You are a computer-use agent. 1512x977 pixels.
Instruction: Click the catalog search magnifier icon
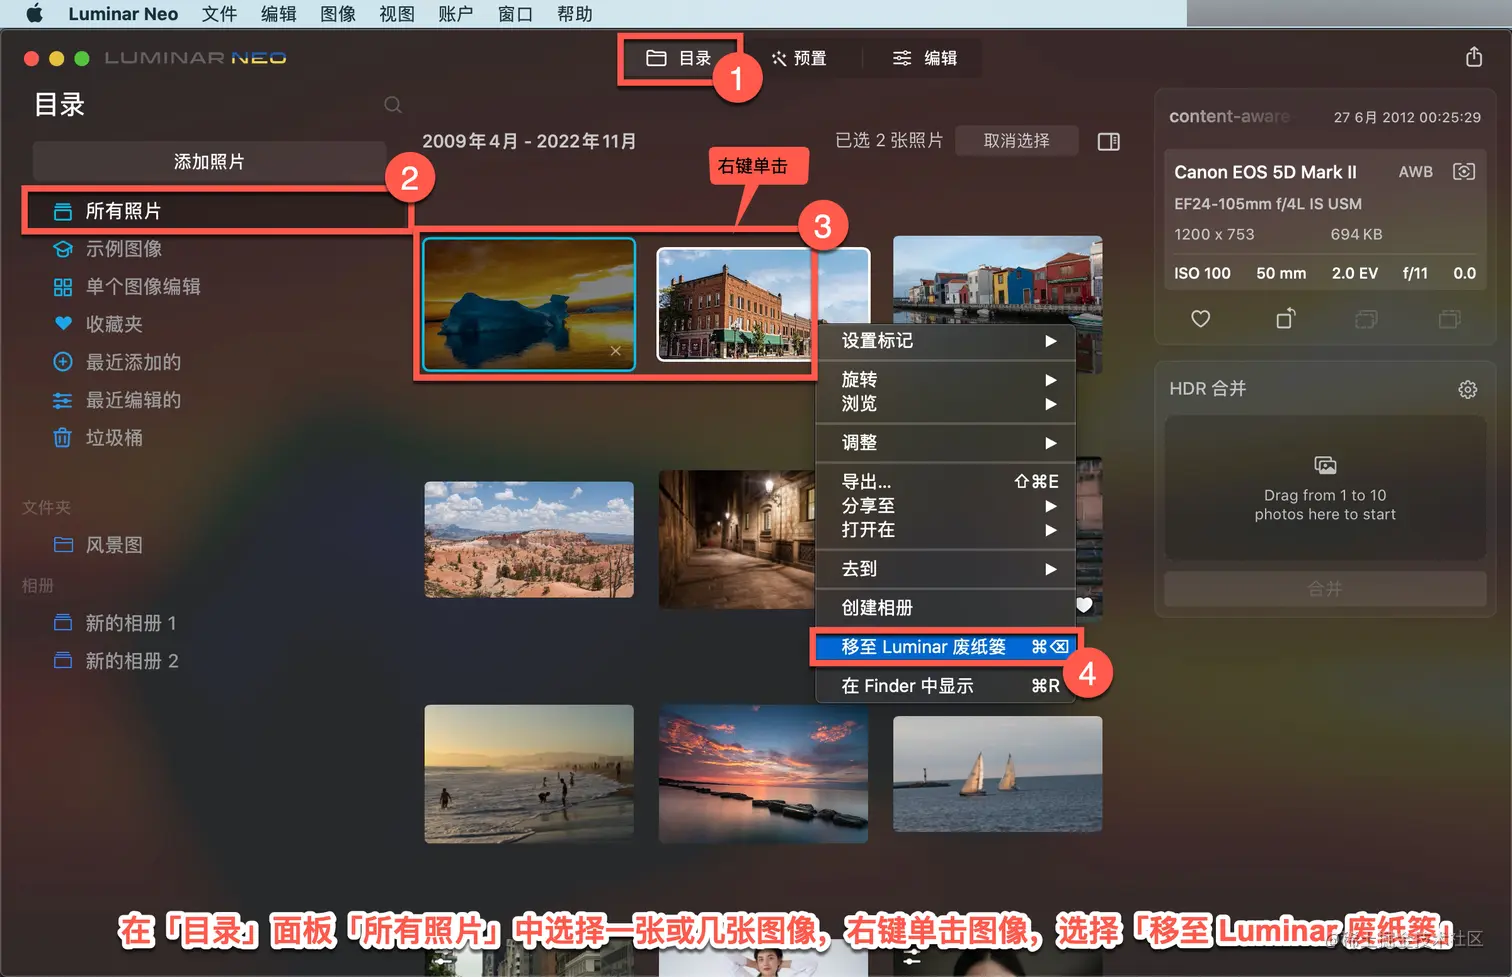pos(393,105)
